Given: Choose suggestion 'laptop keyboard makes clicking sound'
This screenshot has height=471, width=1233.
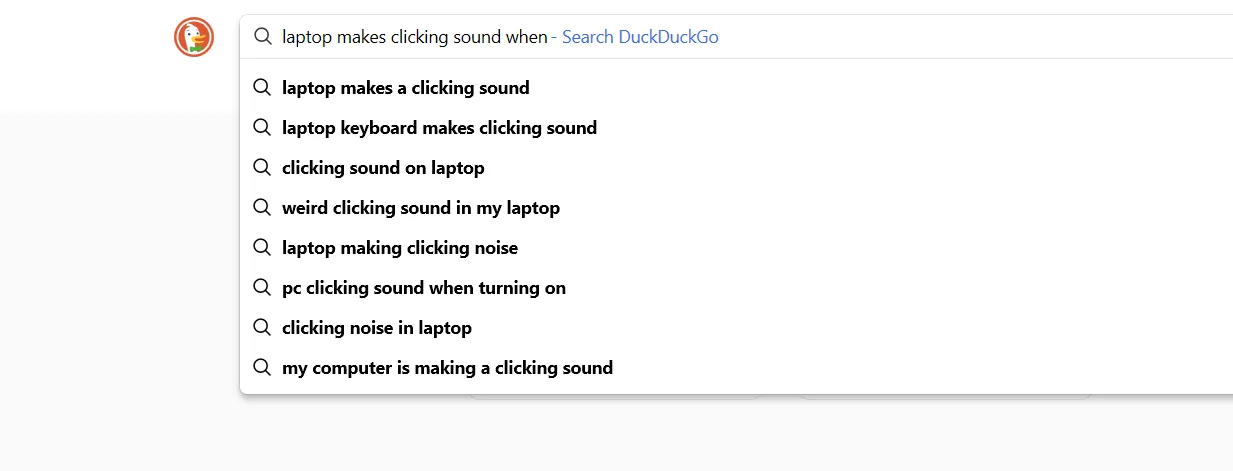Looking at the screenshot, I should [440, 128].
